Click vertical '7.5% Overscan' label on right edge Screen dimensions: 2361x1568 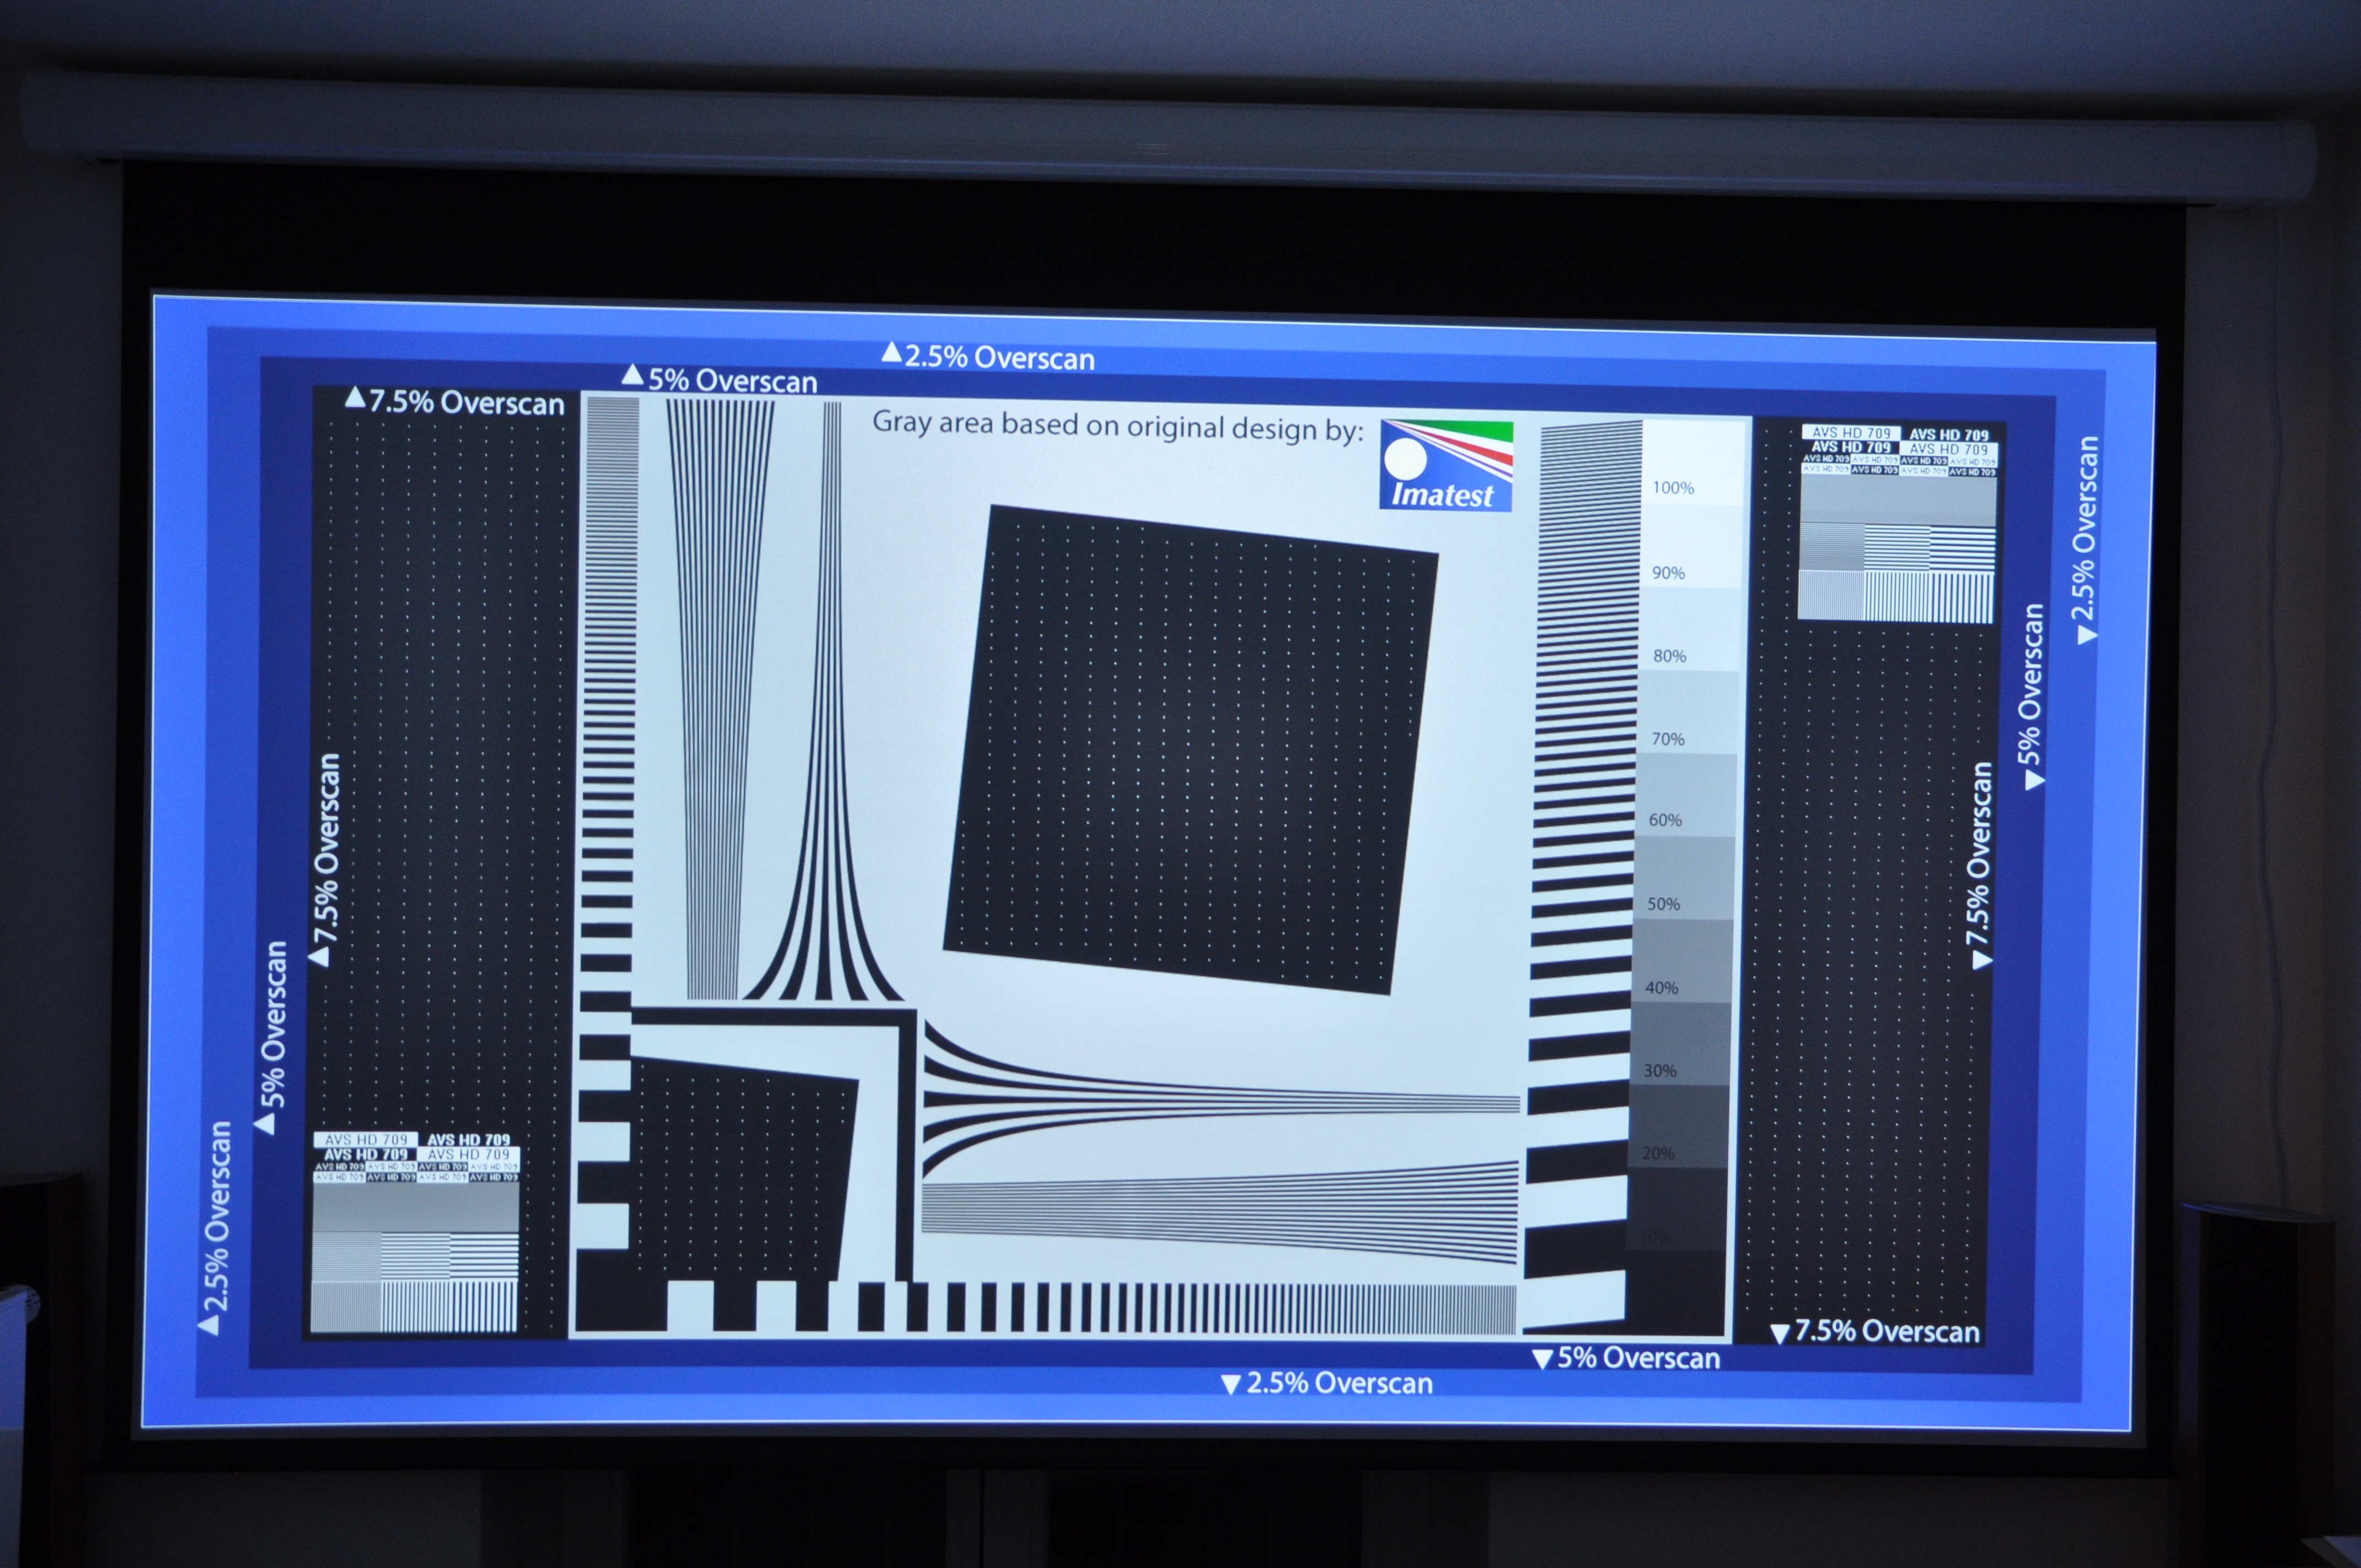click(x=1979, y=865)
